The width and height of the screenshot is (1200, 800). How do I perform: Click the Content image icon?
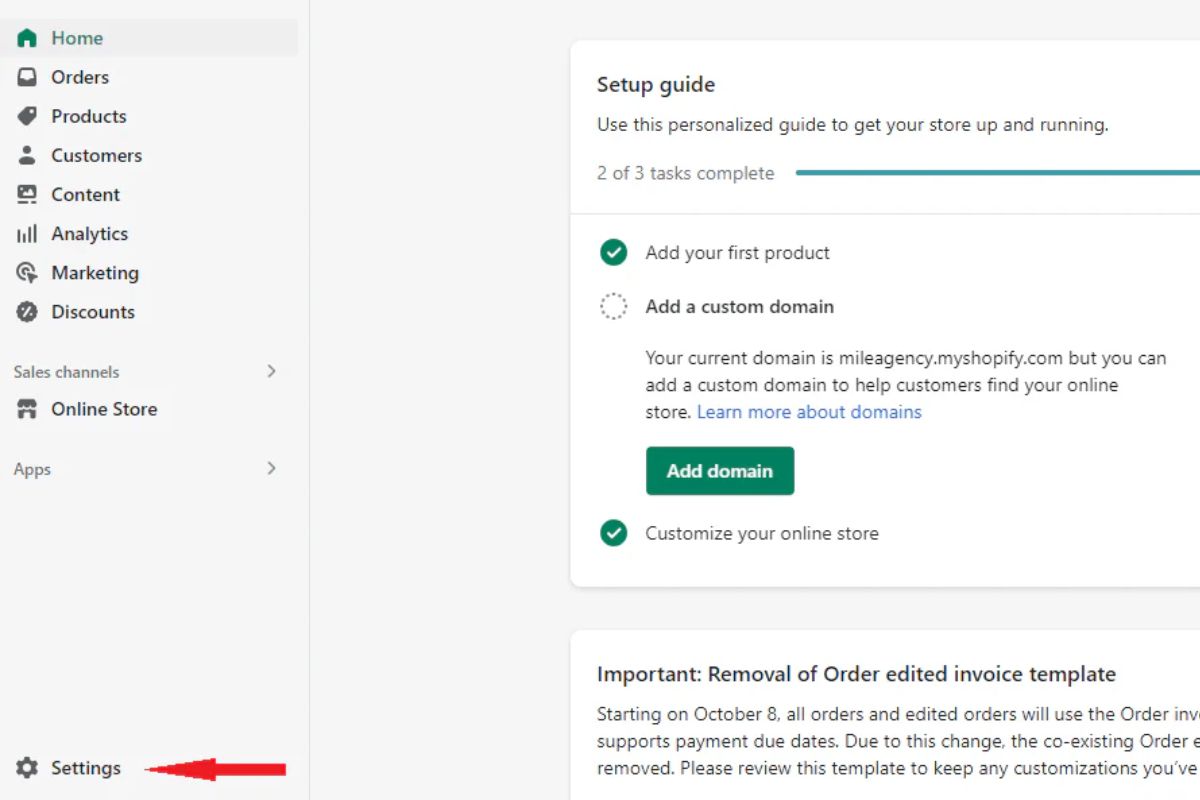pos(27,194)
